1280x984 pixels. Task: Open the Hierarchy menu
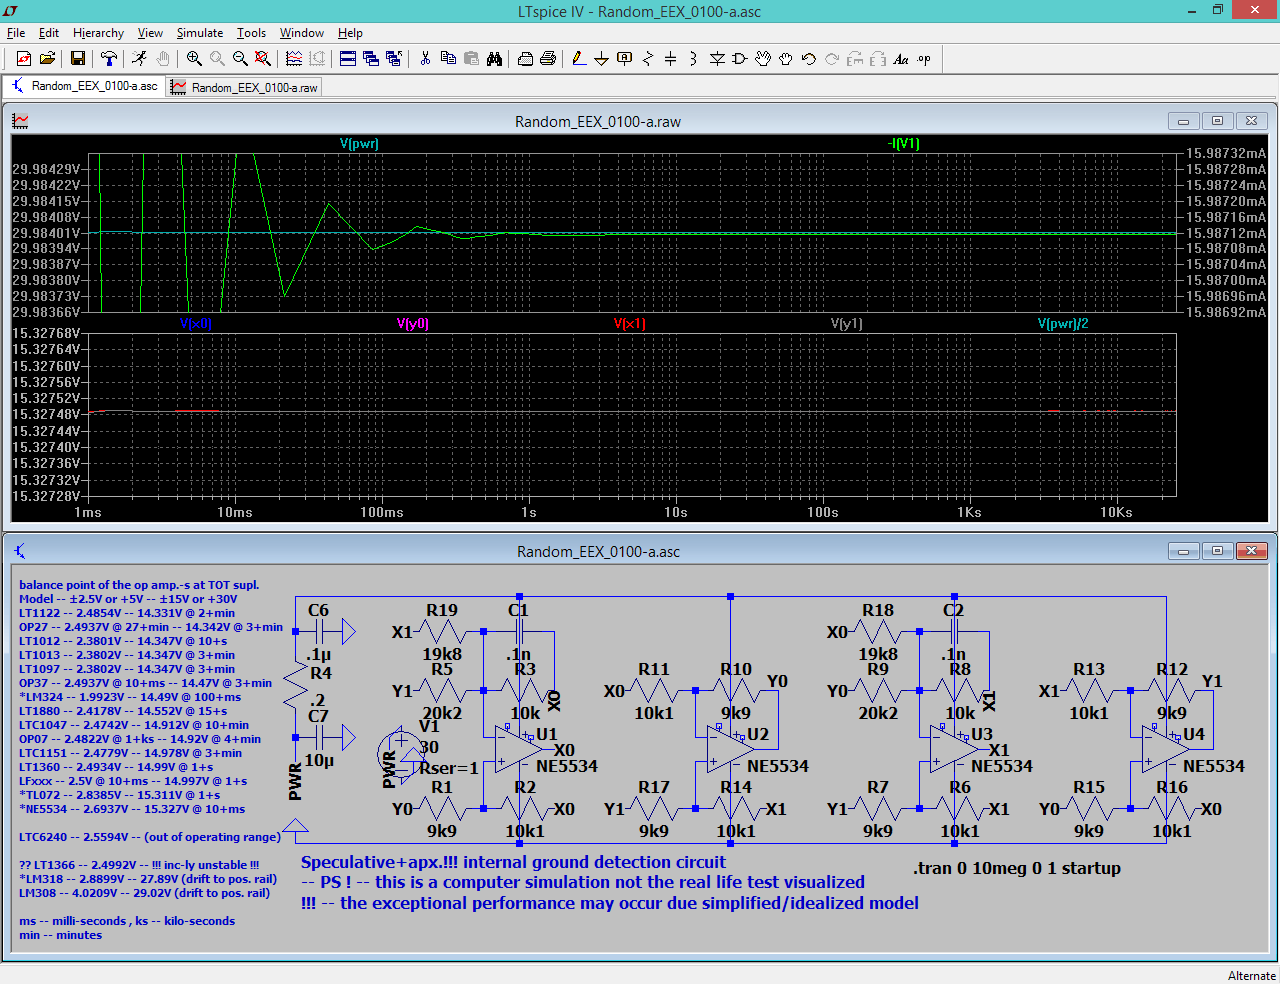click(98, 33)
